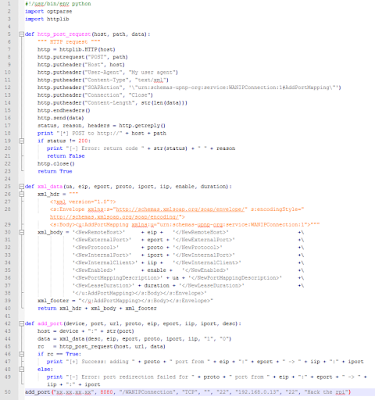Click the 'xml_footer =' assignment line
The image size is (375, 400).
(125, 301)
